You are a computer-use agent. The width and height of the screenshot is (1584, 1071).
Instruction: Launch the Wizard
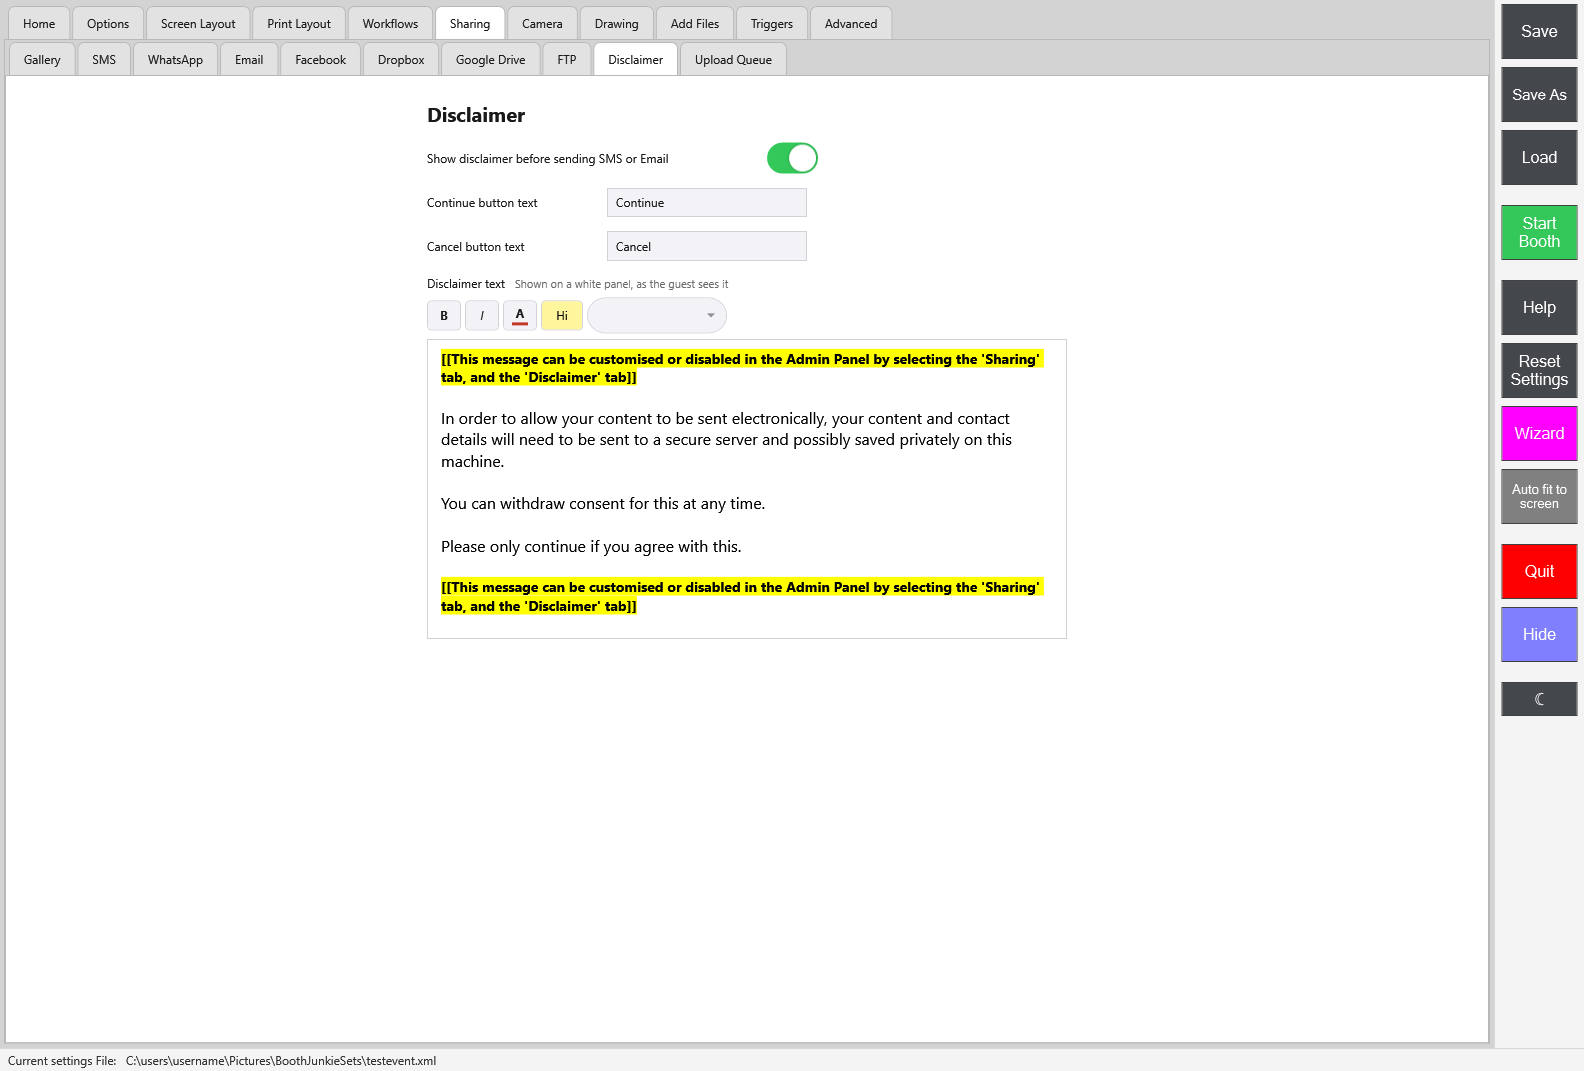click(1539, 434)
